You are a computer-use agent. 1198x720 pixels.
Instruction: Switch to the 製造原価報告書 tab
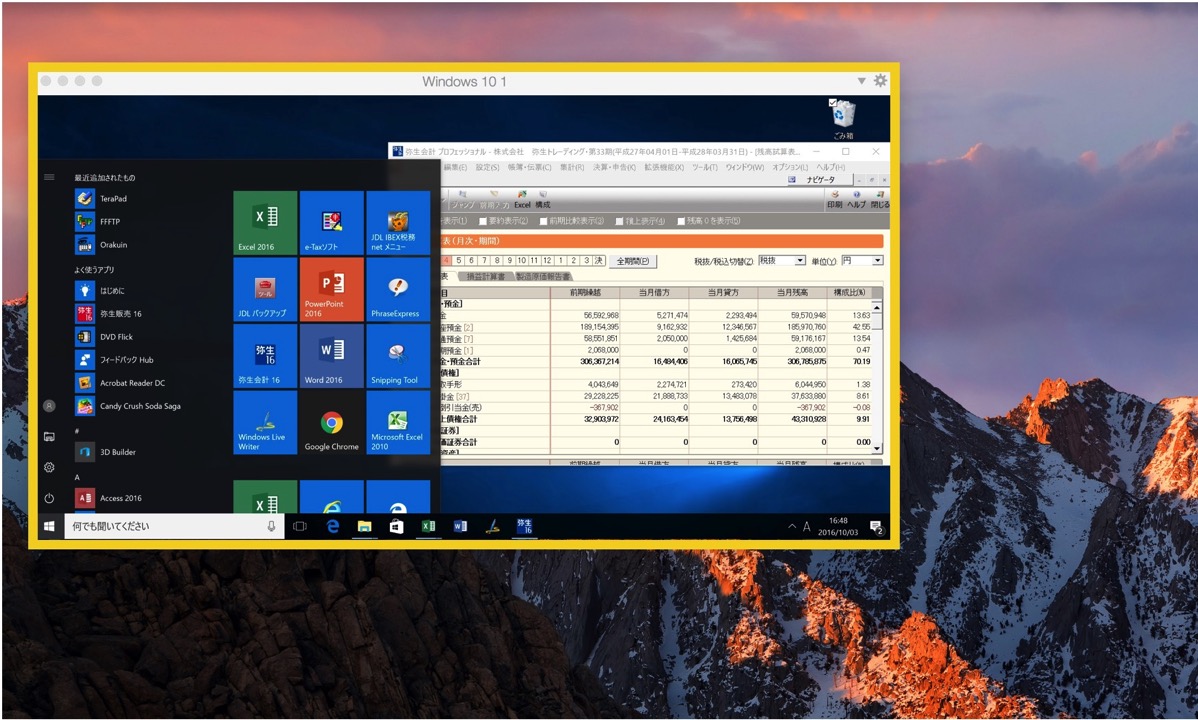(x=542, y=277)
